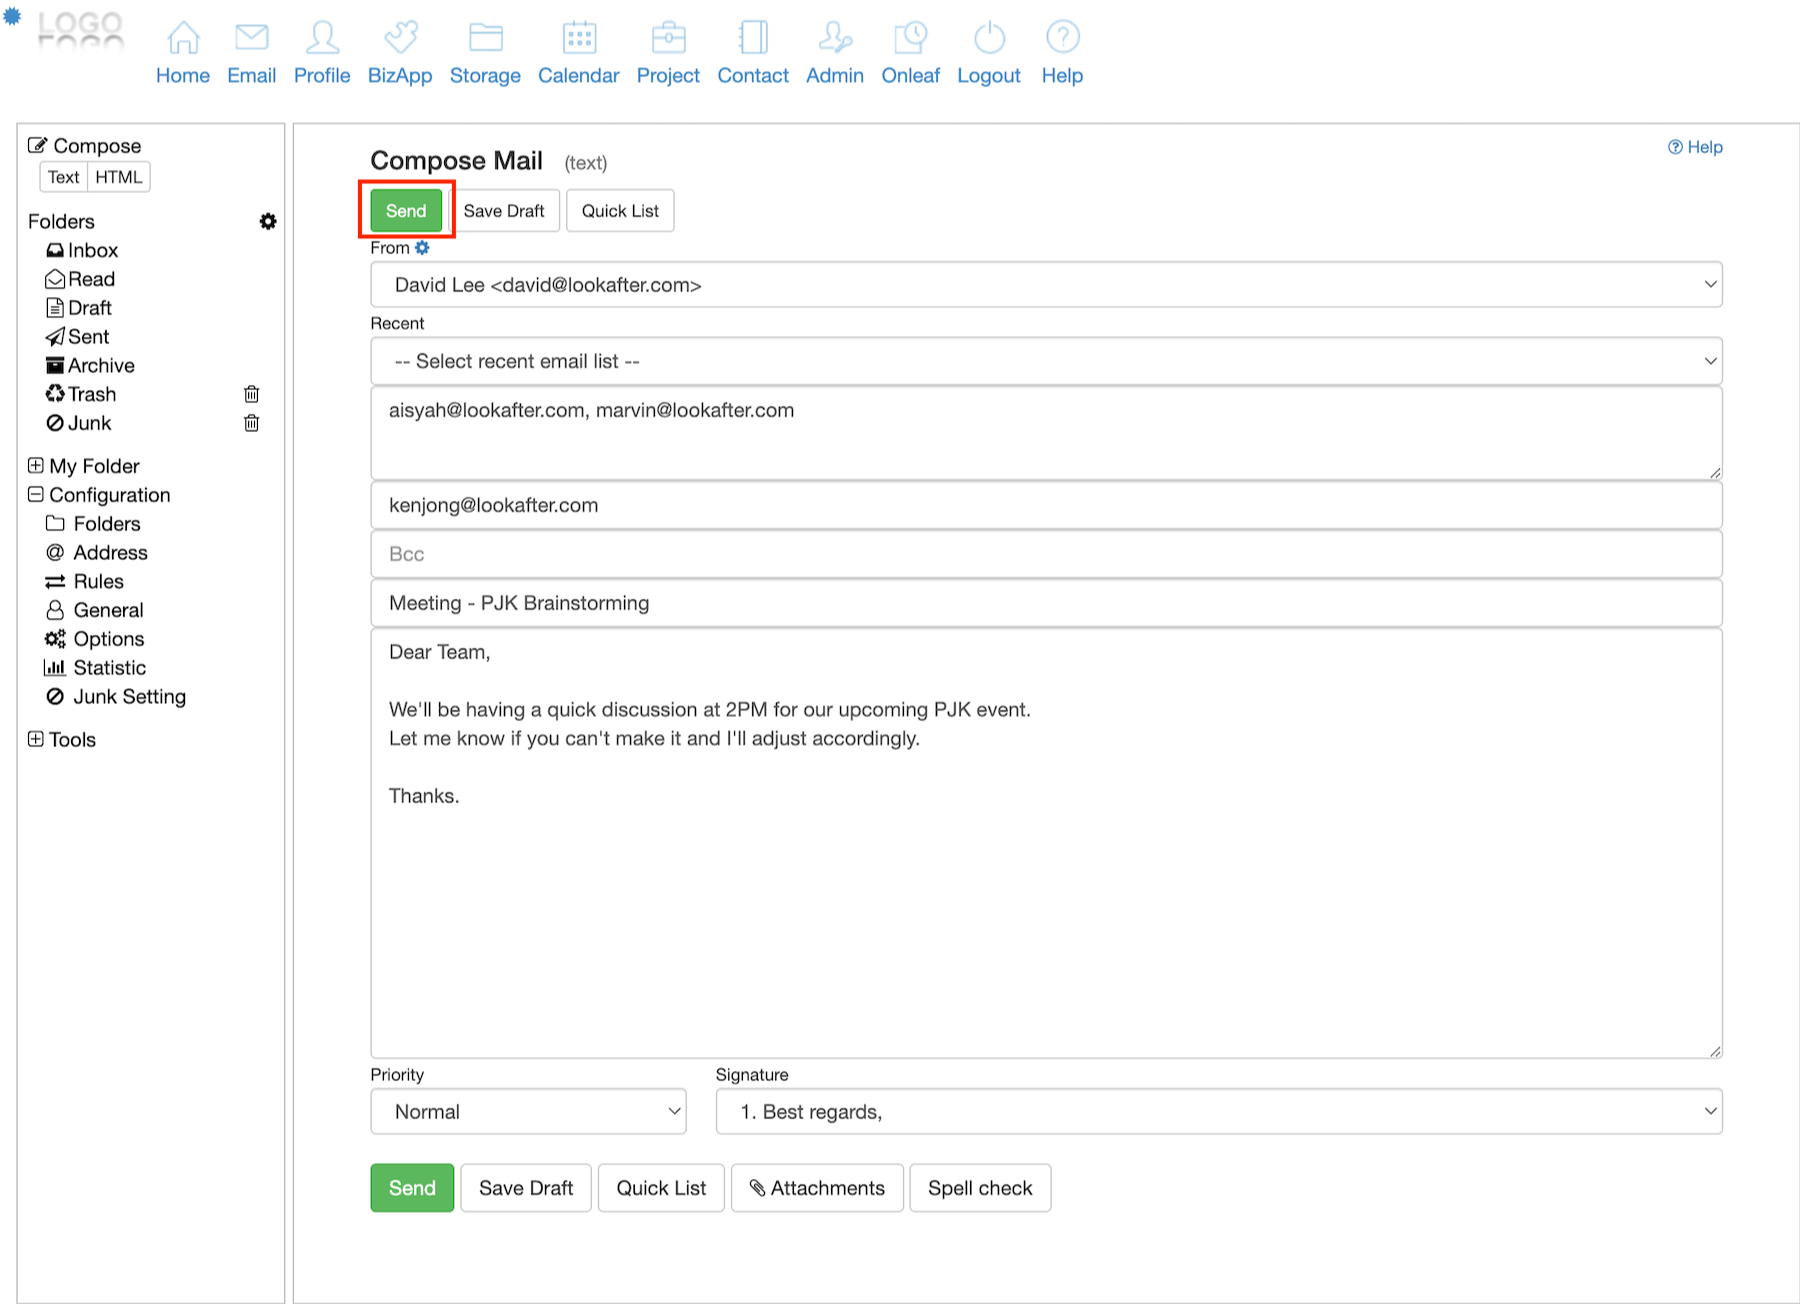Click the Attachments button
This screenshot has width=1800, height=1304.
point(817,1188)
